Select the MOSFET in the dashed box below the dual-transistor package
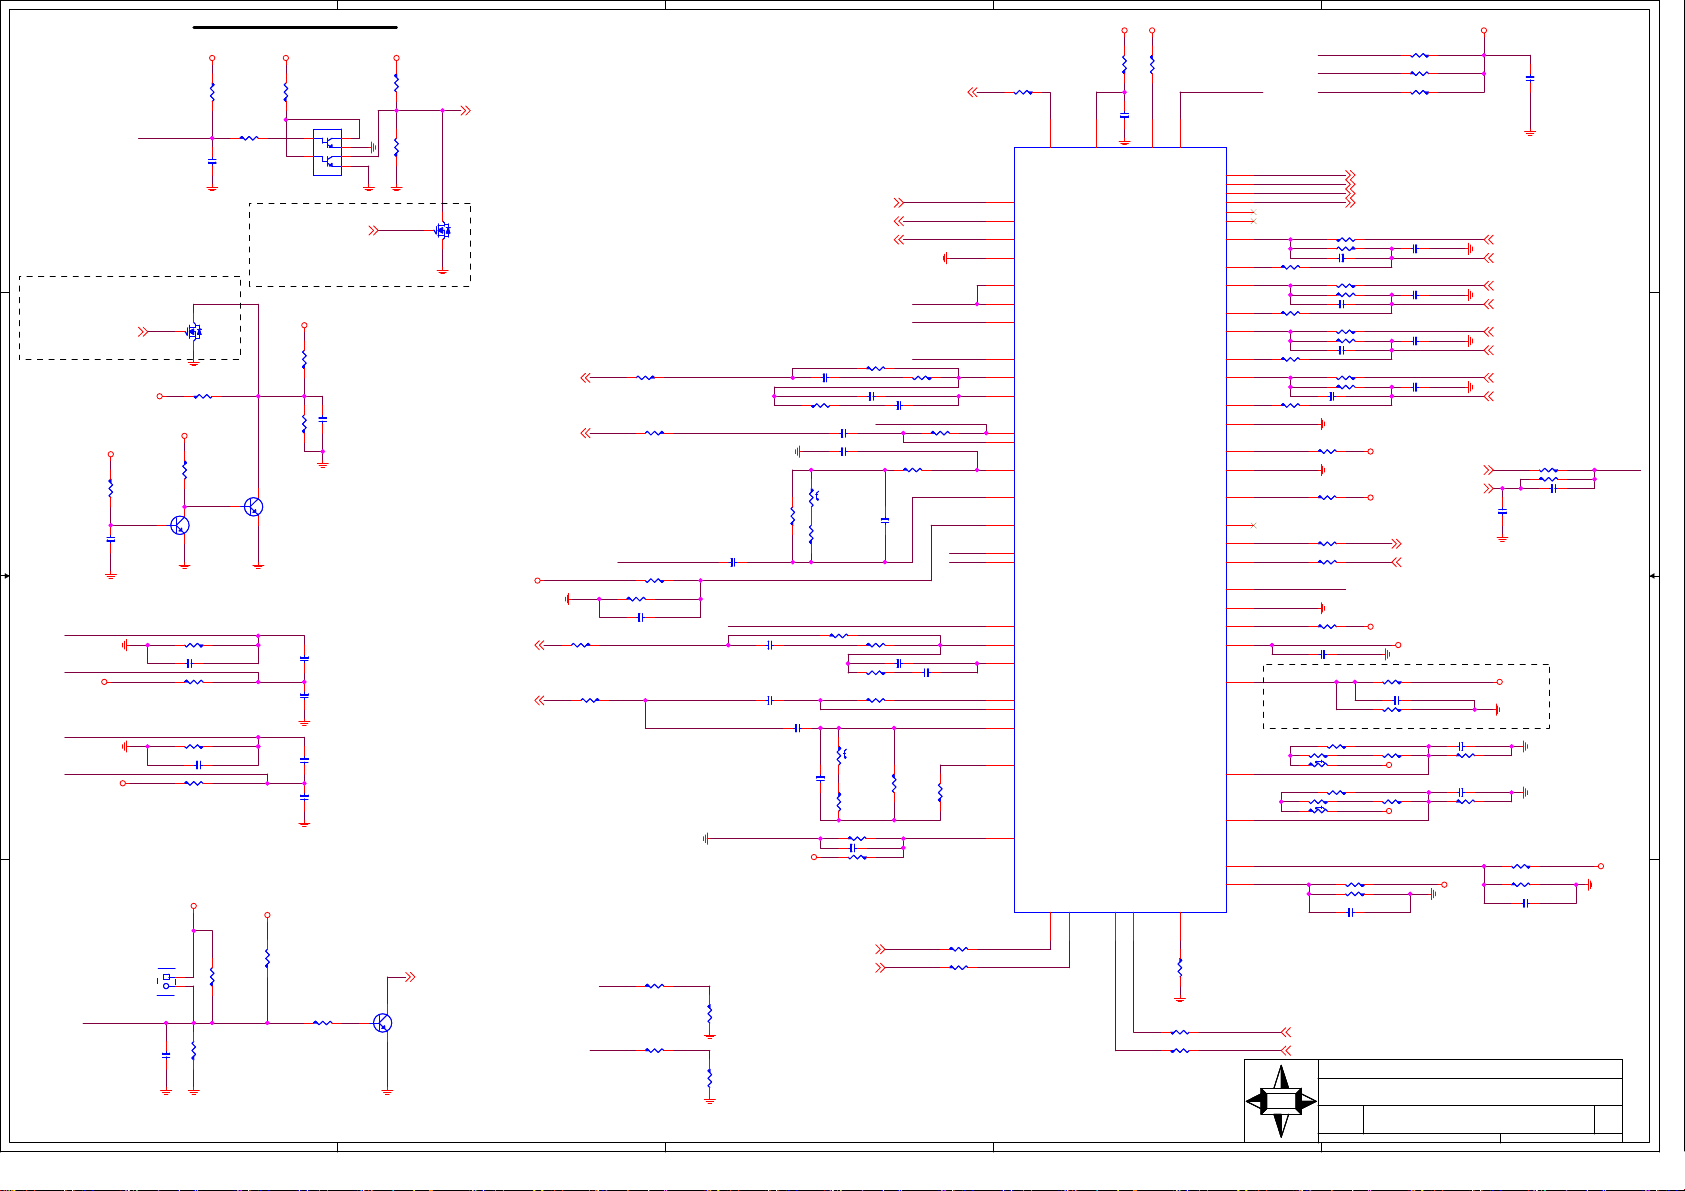Screen dimensions: 1685x1191 pyautogui.click(x=443, y=231)
